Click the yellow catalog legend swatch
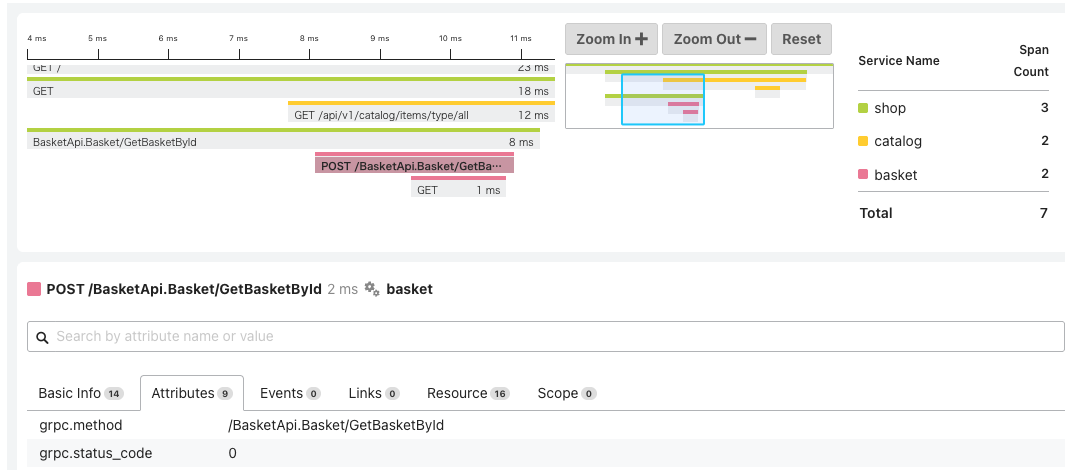This screenshot has height=470, width=1081. point(863,141)
